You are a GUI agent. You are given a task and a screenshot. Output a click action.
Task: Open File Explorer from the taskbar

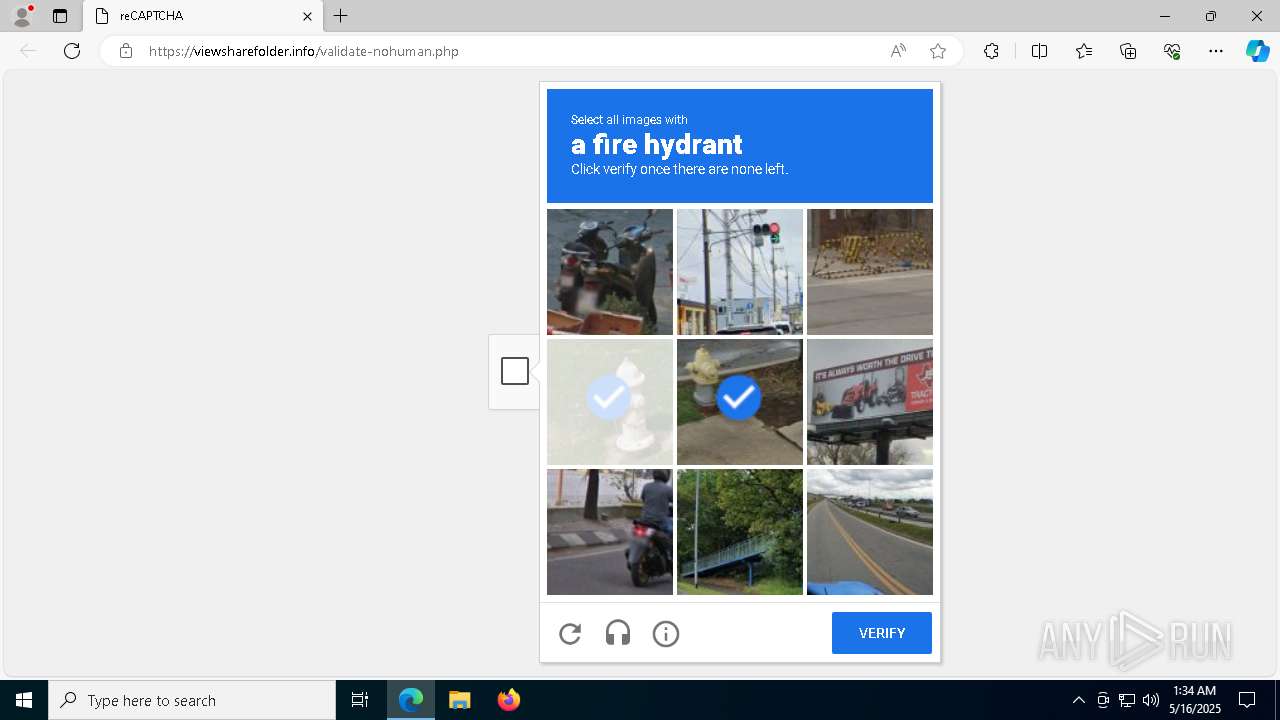click(x=459, y=700)
